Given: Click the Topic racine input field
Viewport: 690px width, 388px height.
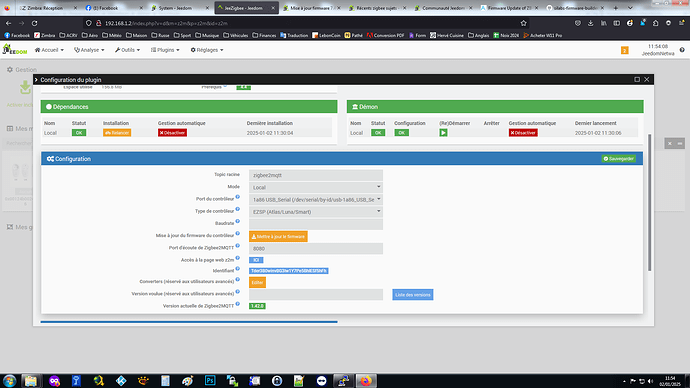Looking at the screenshot, I should 316,175.
